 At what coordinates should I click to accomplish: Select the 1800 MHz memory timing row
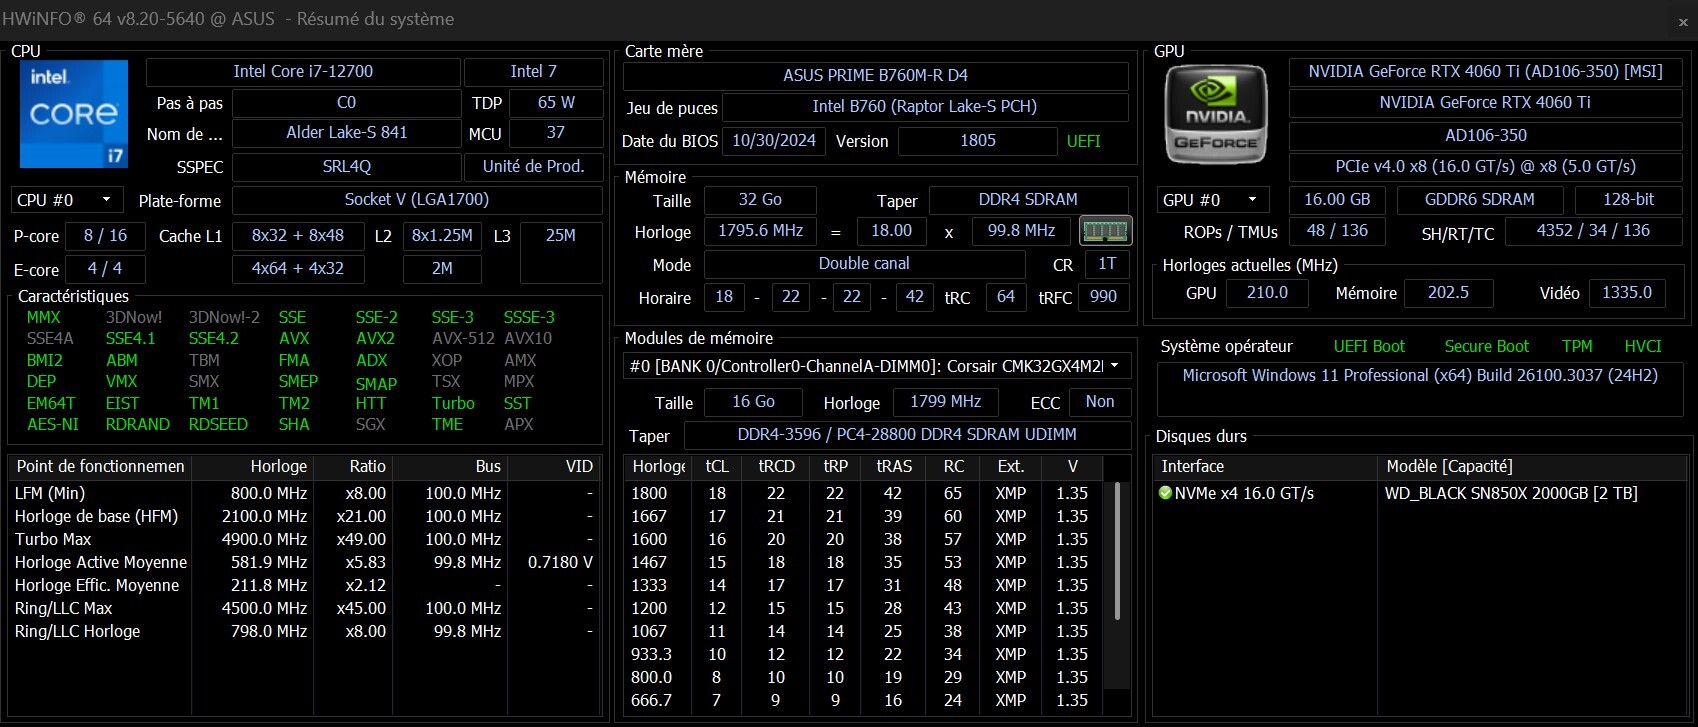click(866, 493)
